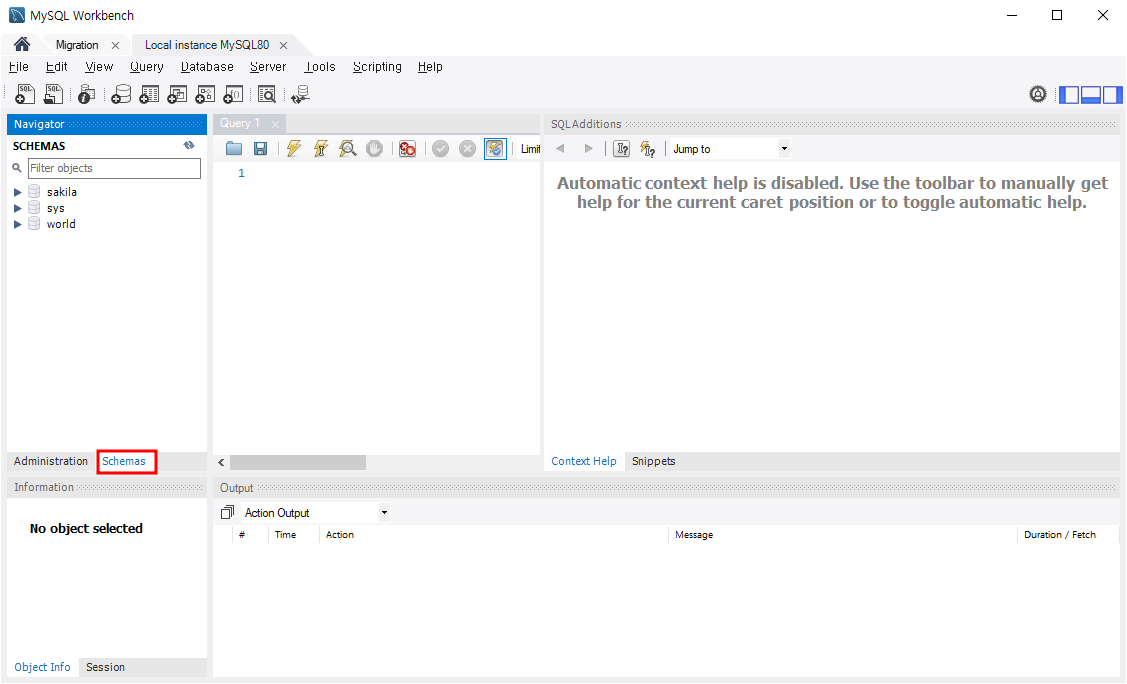Open the Jump to dropdown
Screen dimensions: 1127x684
(x=730, y=149)
